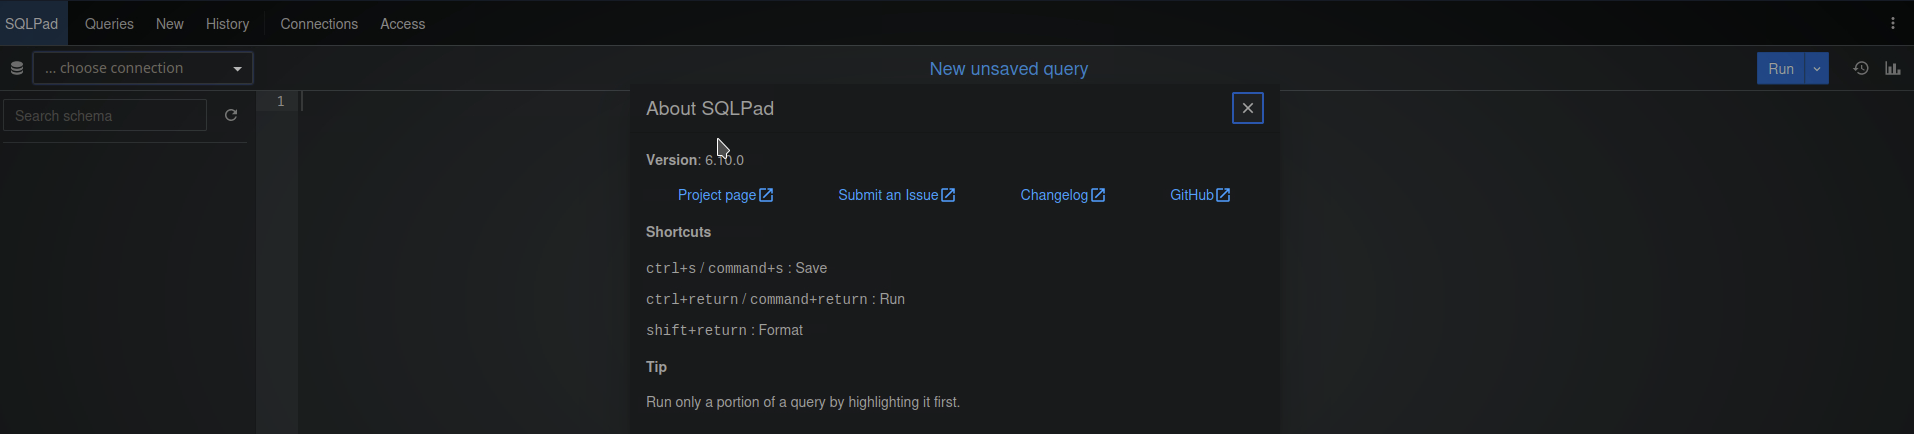This screenshot has width=1914, height=434.
Task: Open the Queries menu item
Action: (109, 23)
